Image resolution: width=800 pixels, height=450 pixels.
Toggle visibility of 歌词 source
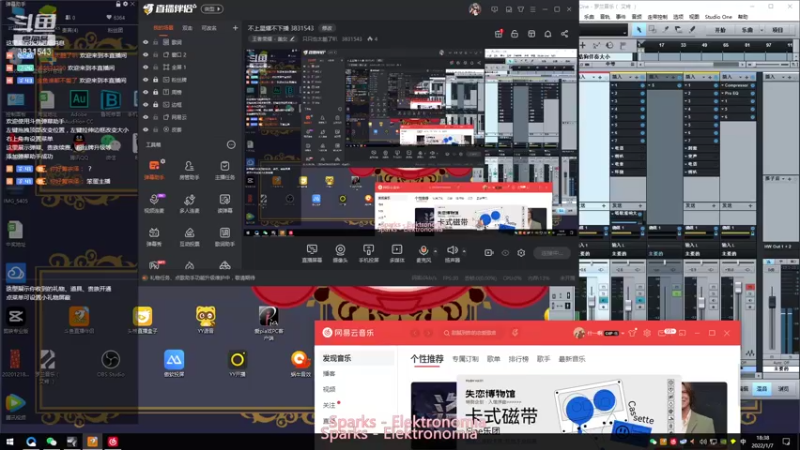[x=145, y=42]
